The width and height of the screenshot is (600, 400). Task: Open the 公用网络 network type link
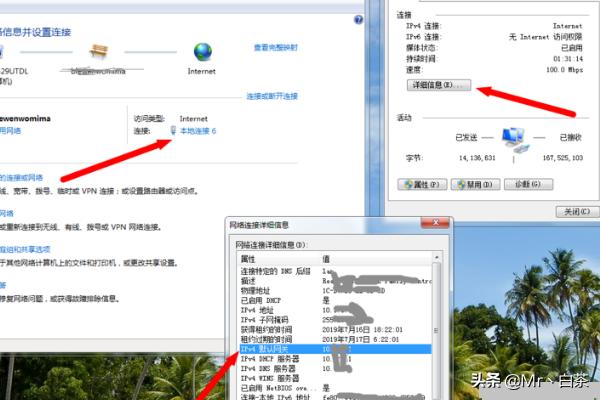click(10, 131)
